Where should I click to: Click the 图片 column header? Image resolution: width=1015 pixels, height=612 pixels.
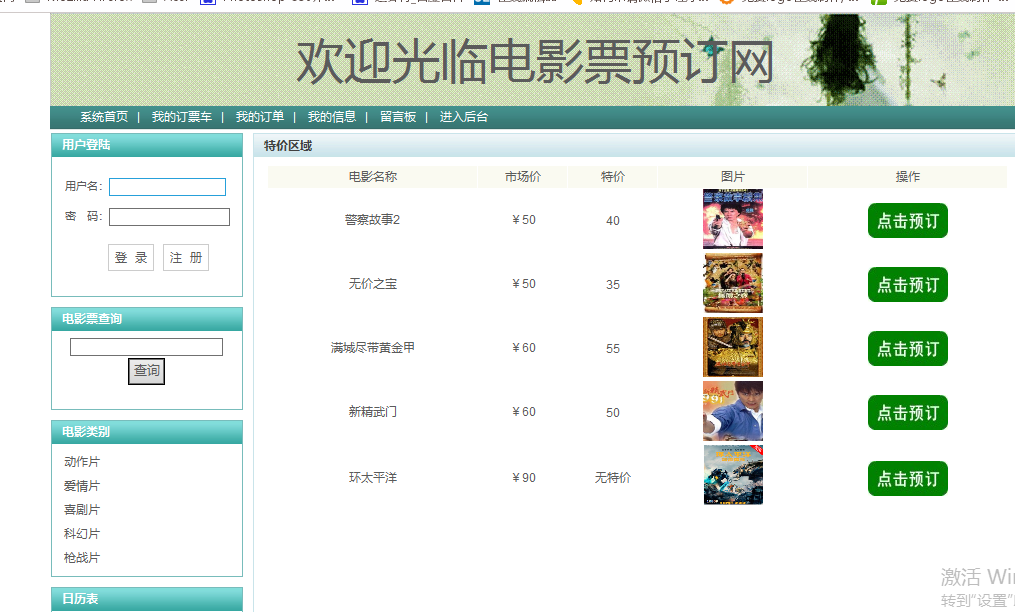733,177
